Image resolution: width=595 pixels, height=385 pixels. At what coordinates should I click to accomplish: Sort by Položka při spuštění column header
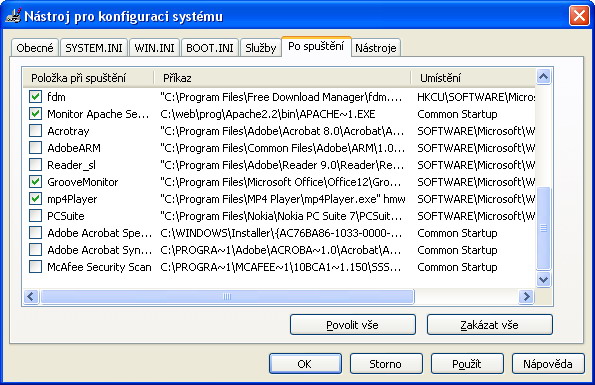(88, 78)
